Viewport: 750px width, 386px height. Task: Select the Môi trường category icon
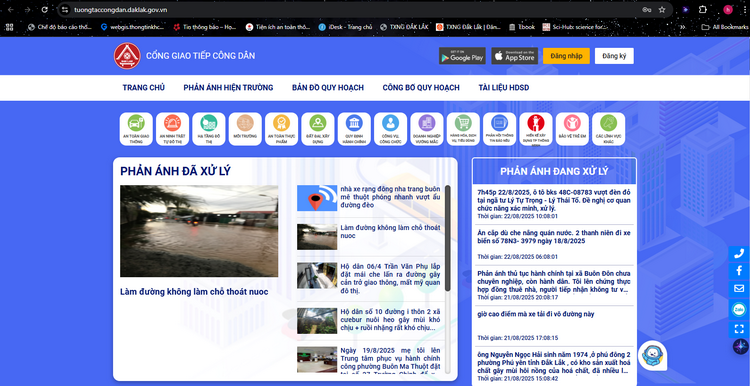coord(245,129)
